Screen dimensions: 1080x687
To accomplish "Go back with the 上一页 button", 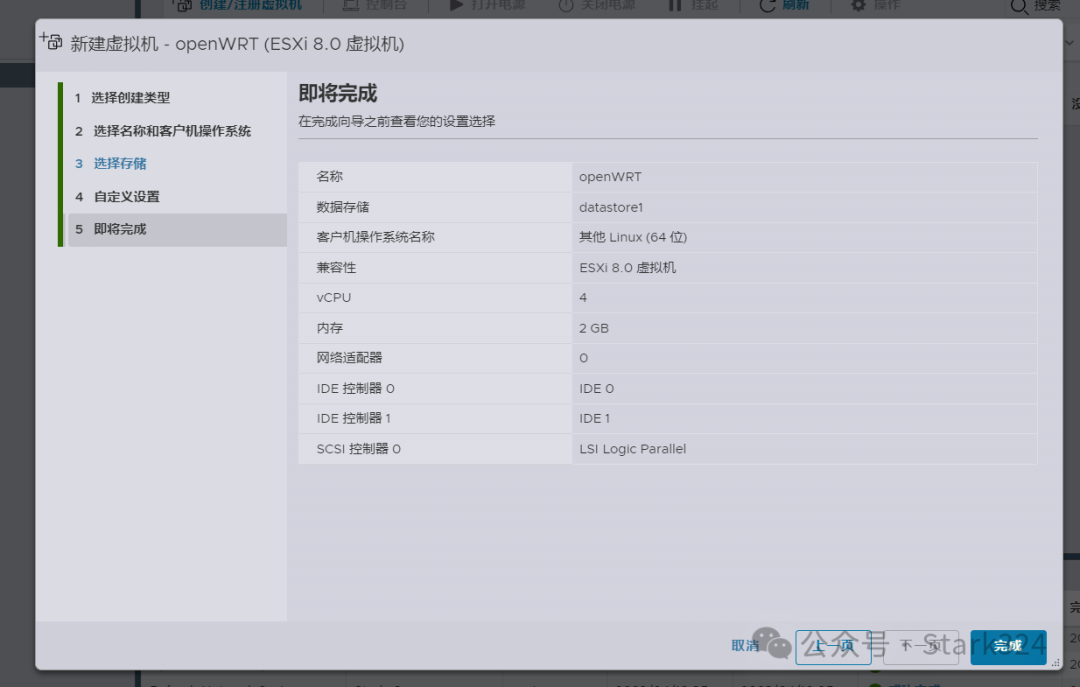I will (833, 646).
